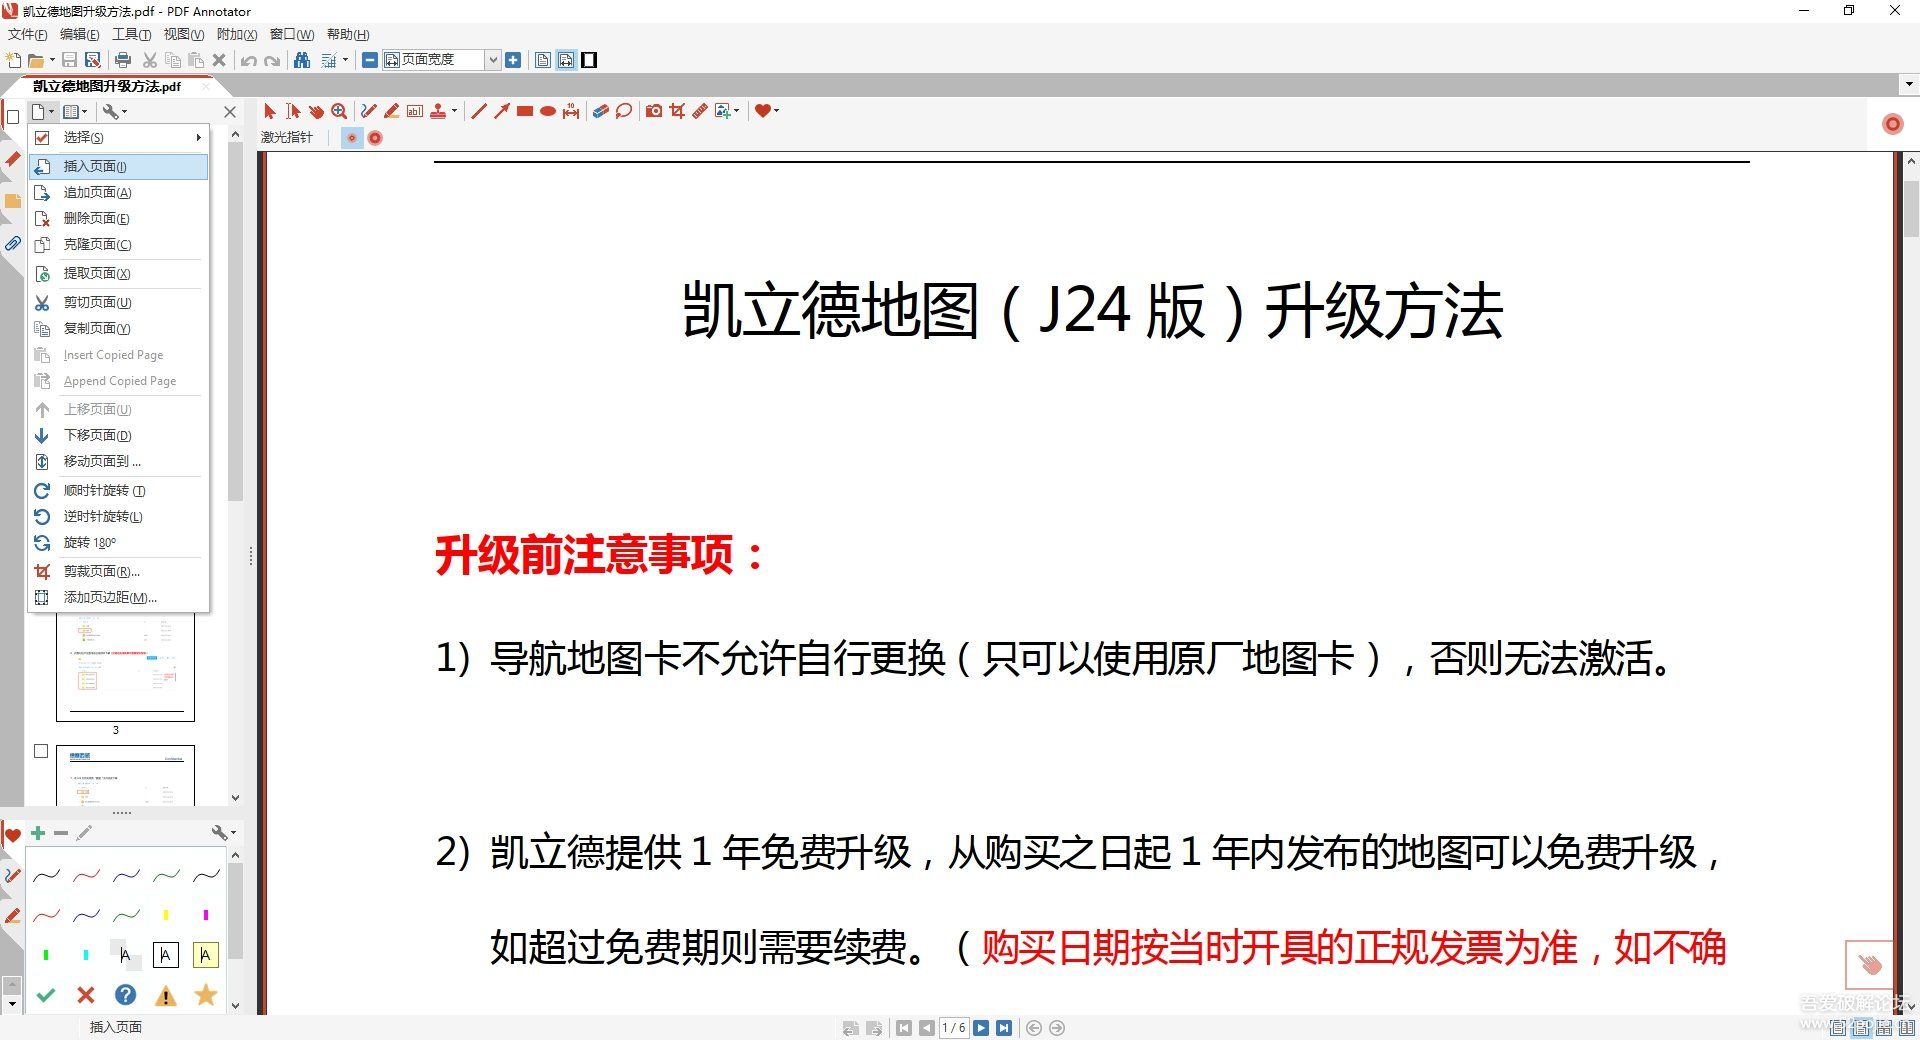
Task: Select the Highlighter tool
Action: point(392,111)
